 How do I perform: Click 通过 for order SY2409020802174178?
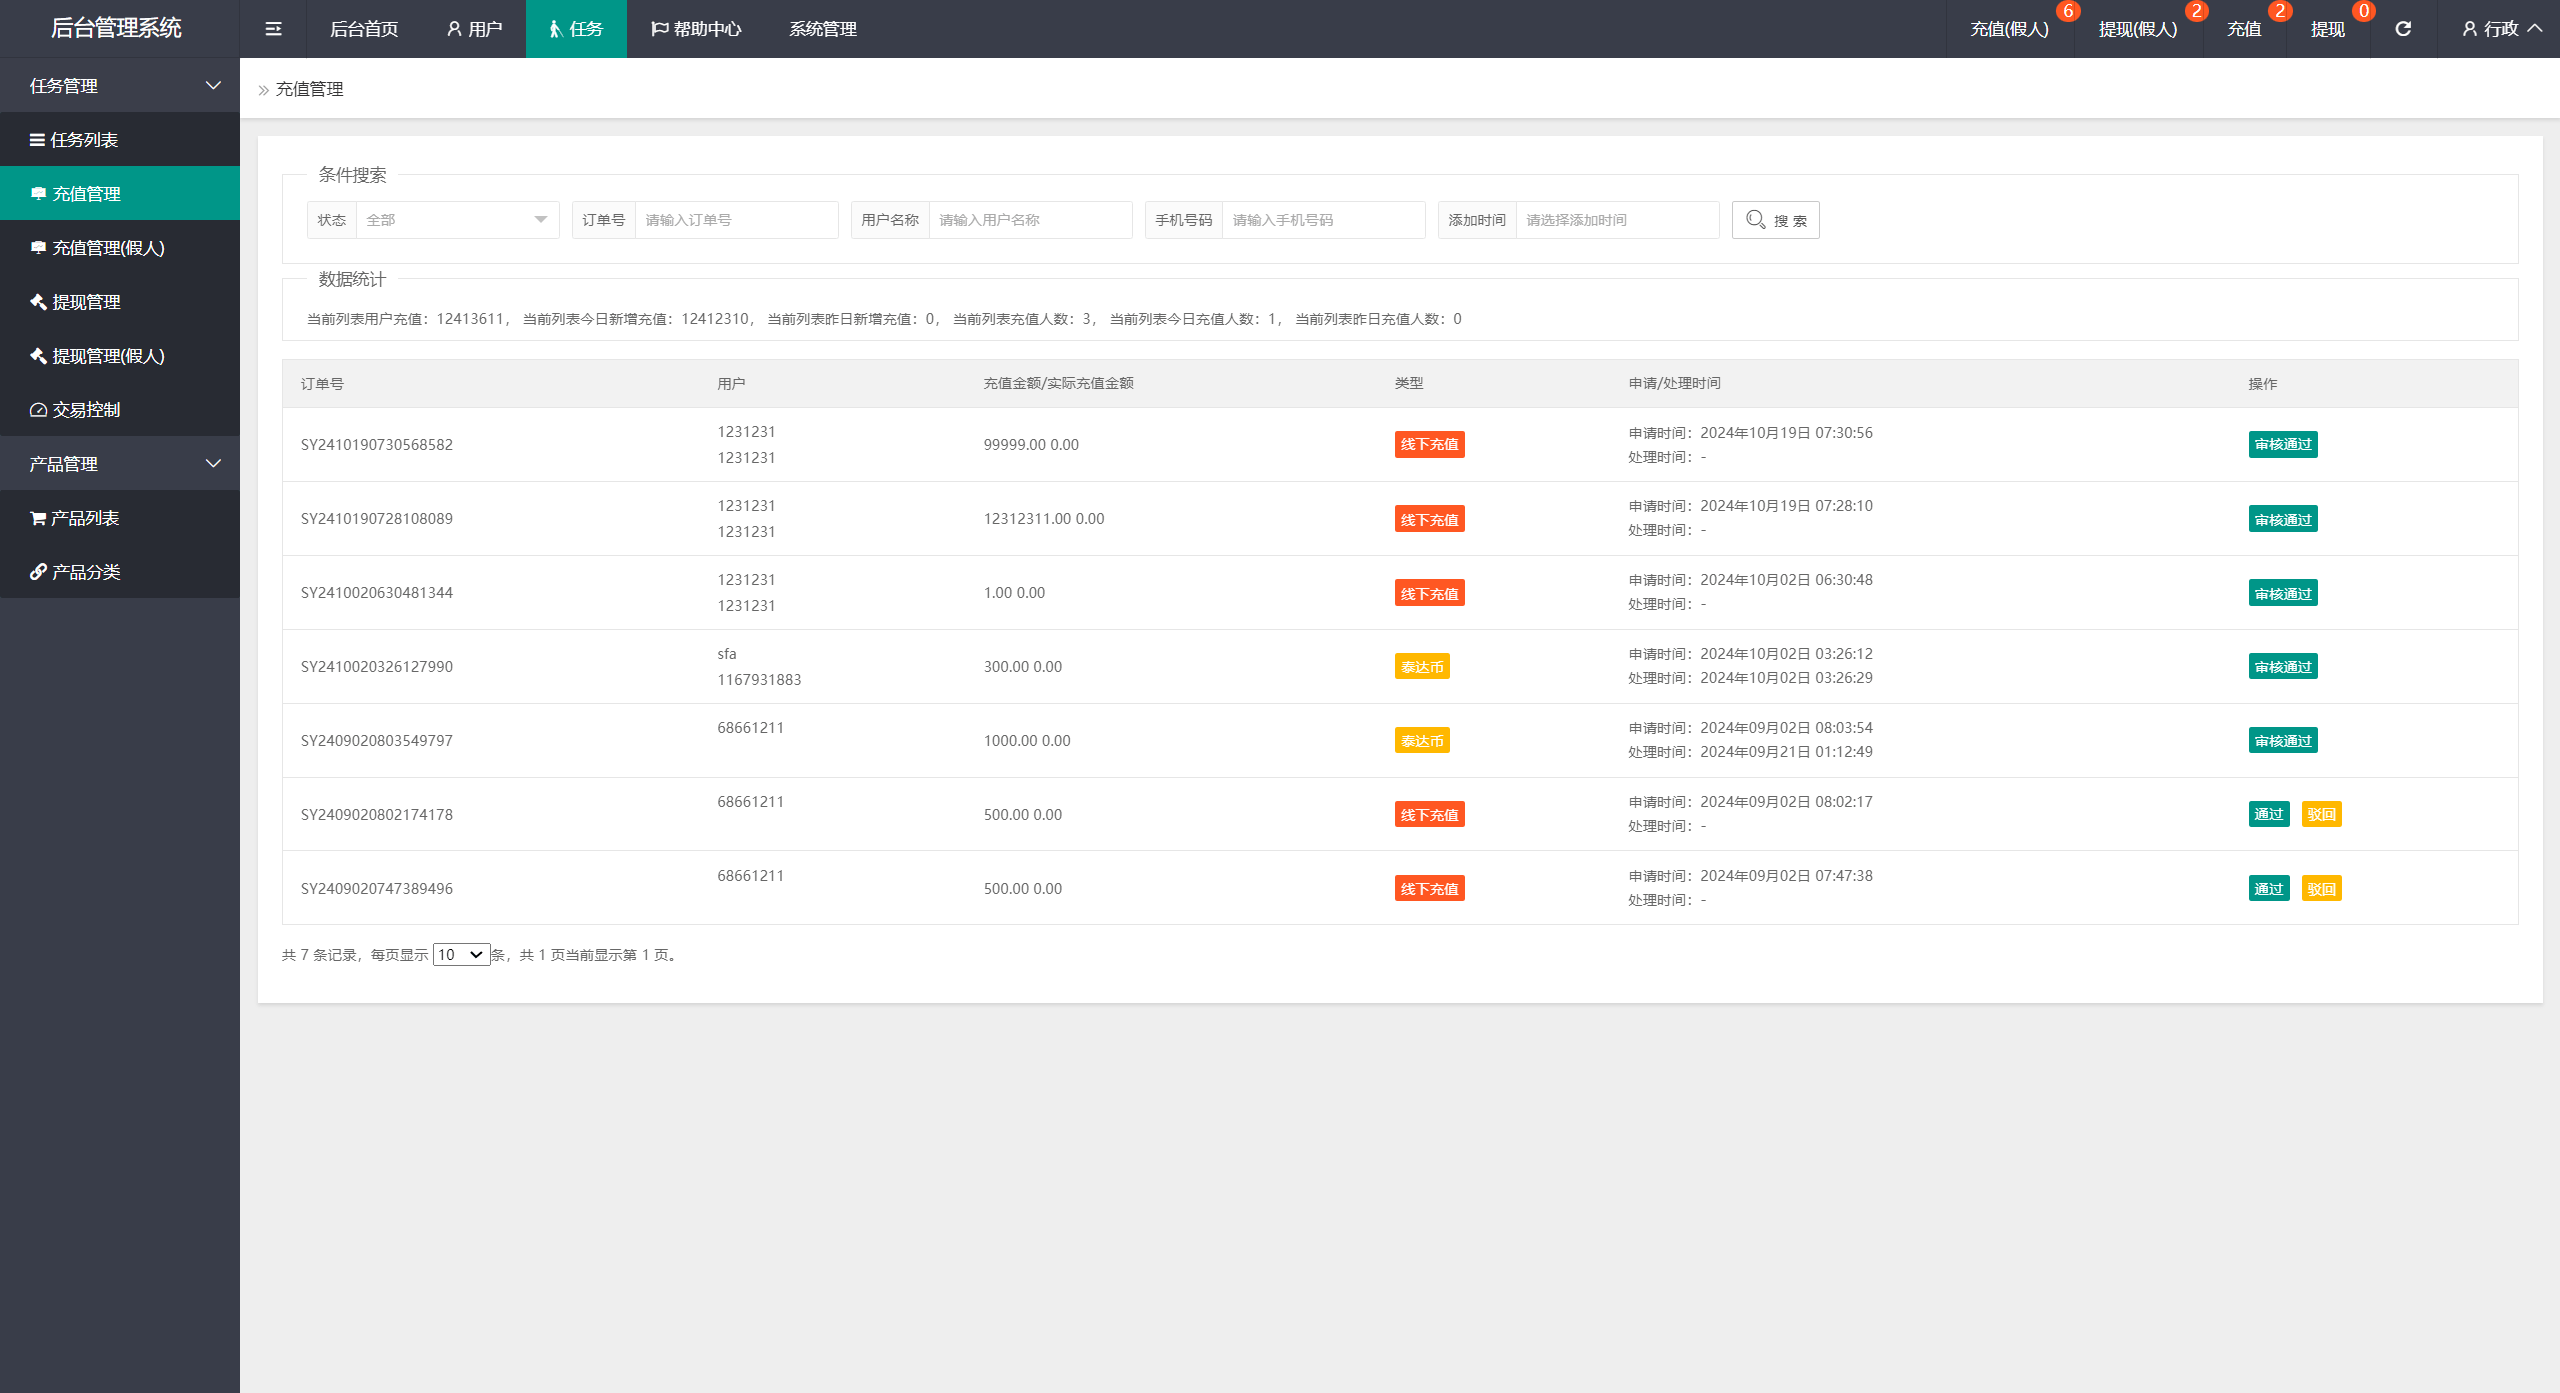click(2269, 814)
